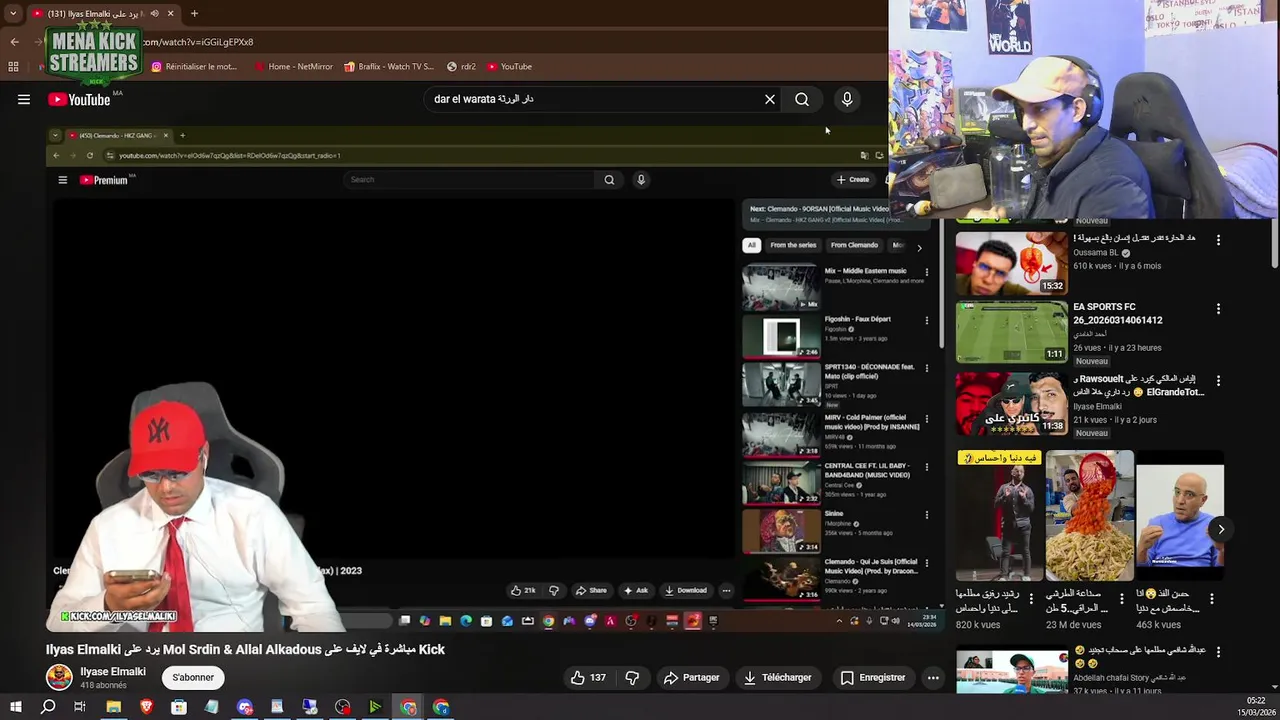Screen dimensions: 1280x720
Task: Open Réinitialiser le mot bookmark
Action: pyautogui.click(x=195, y=67)
